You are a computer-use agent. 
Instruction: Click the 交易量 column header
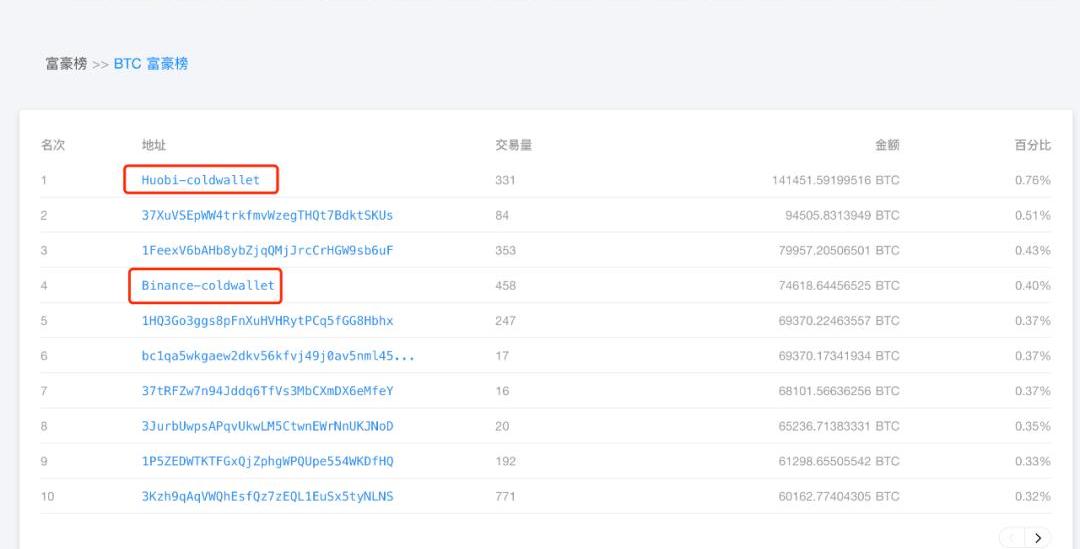513,145
